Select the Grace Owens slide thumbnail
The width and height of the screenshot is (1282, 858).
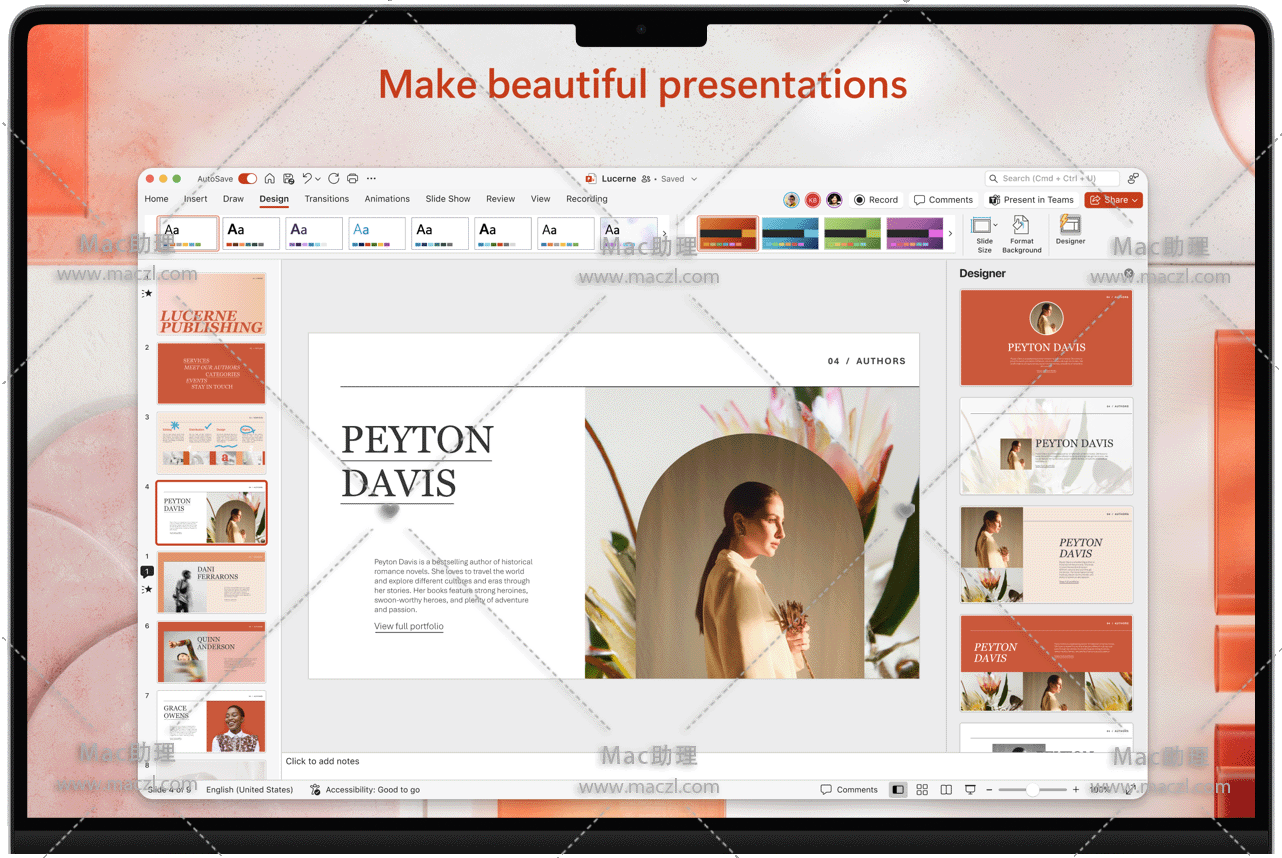(x=212, y=722)
